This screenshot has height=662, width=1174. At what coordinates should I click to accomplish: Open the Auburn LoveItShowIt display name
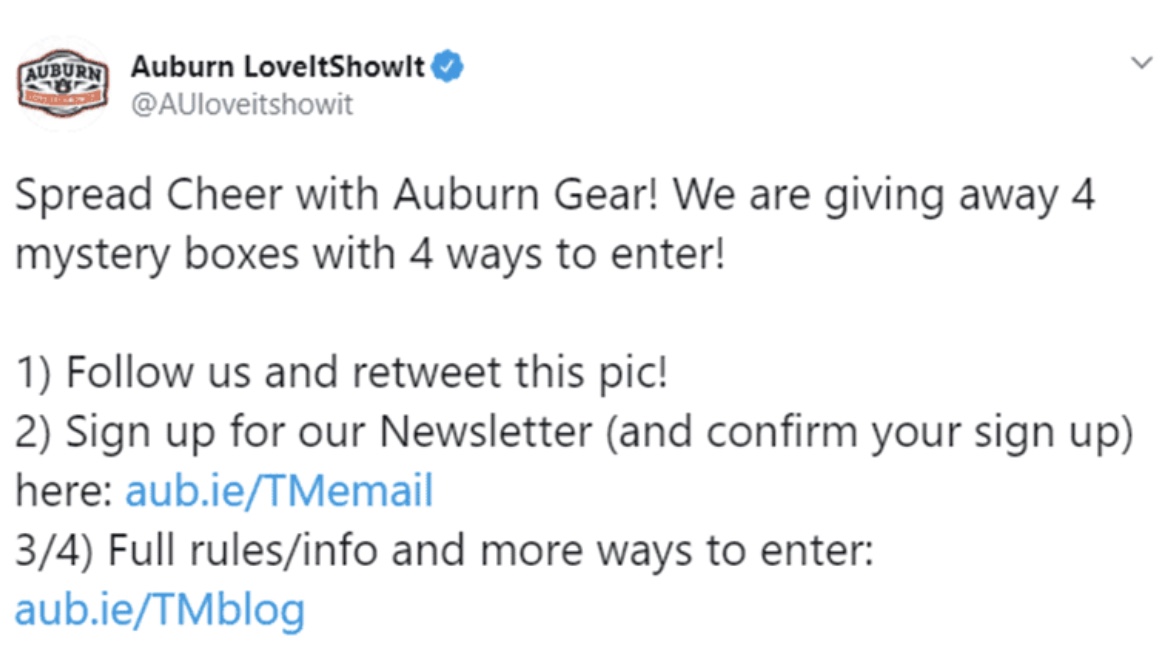[278, 69]
